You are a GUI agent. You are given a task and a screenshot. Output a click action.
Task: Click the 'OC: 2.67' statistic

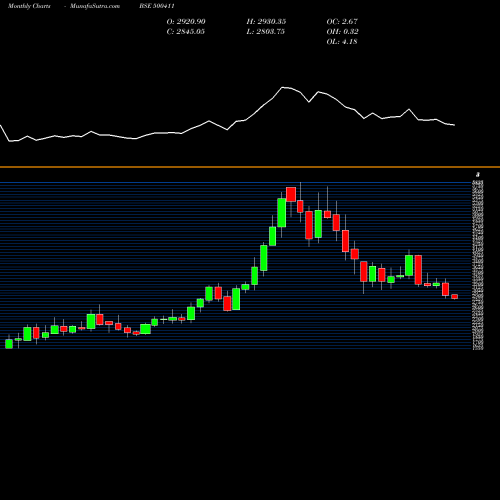click(342, 22)
